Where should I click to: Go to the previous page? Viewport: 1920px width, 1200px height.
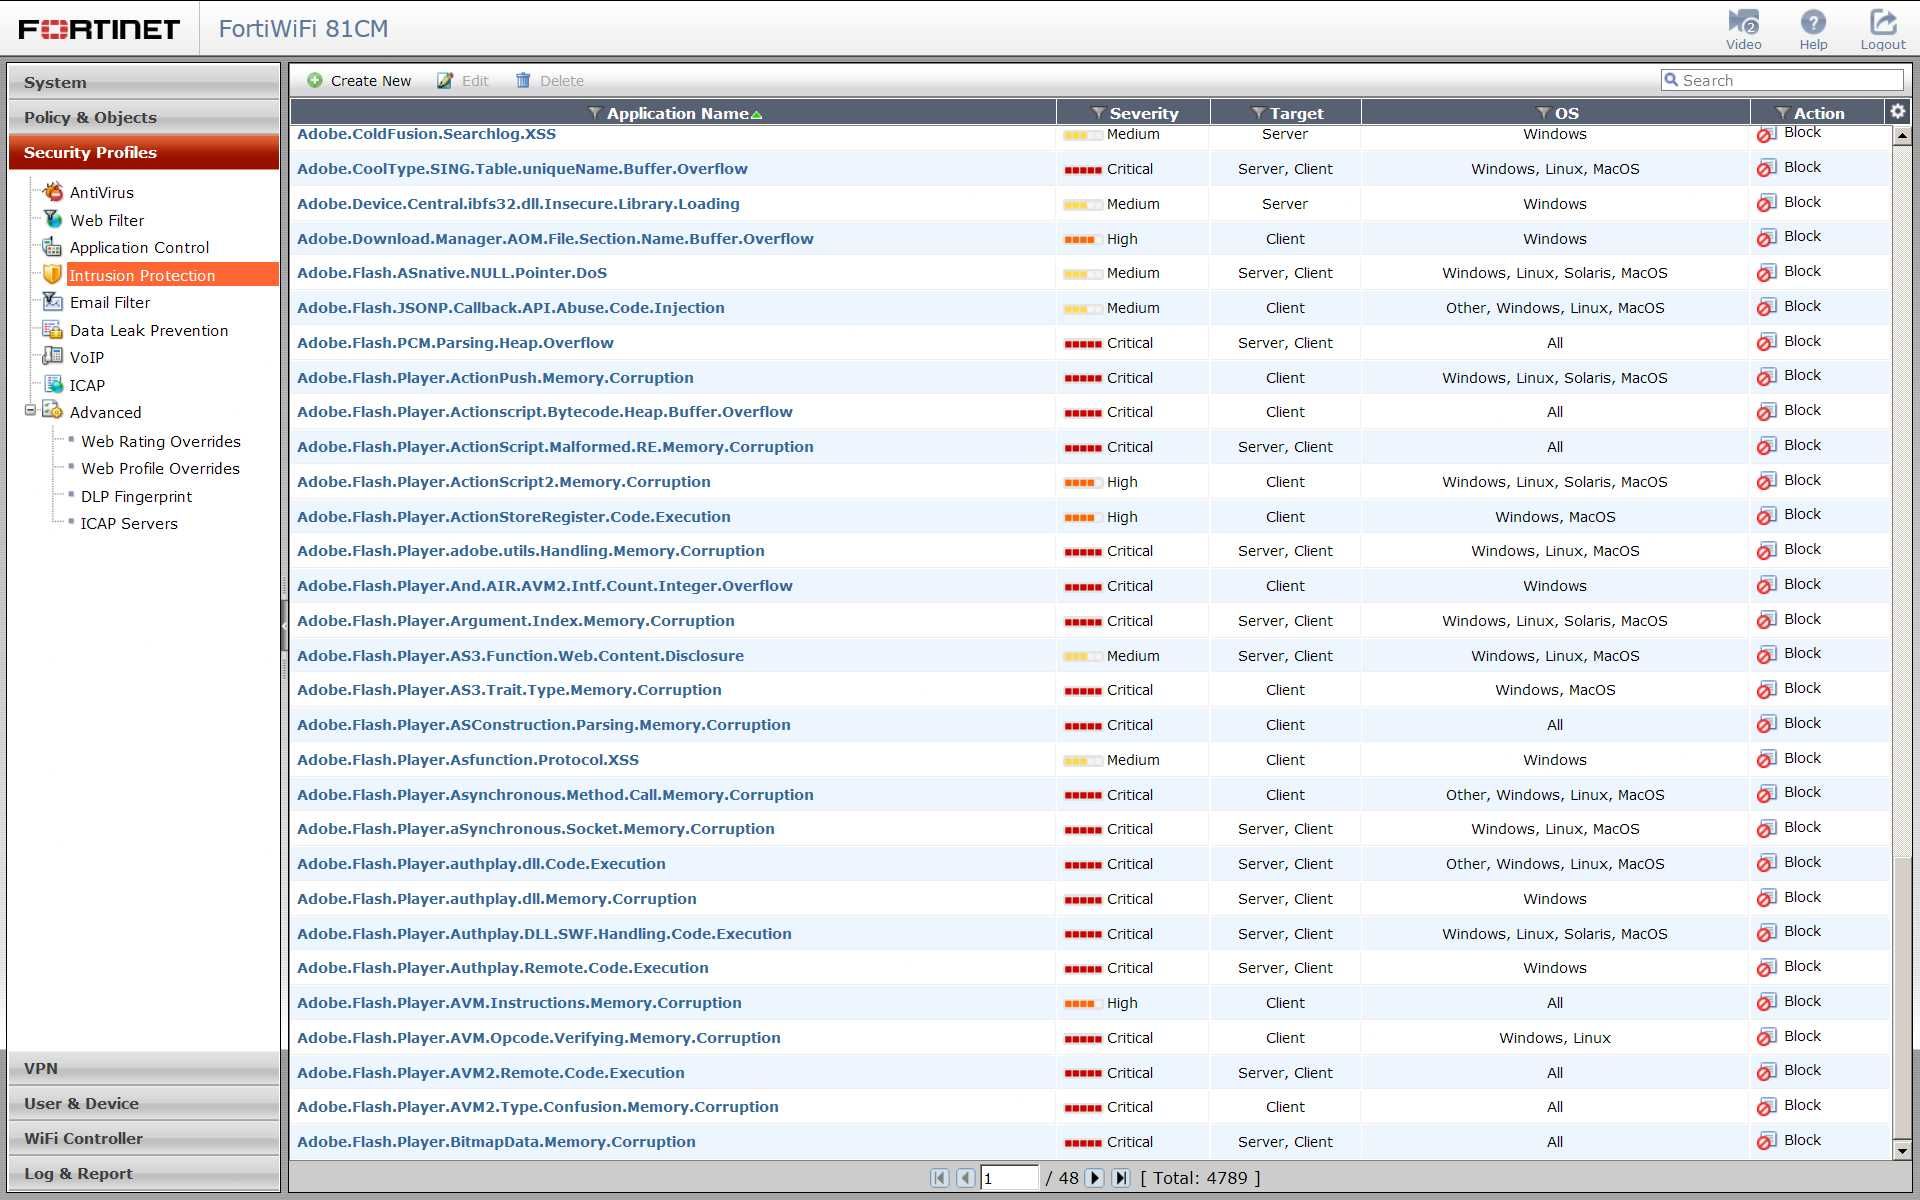pos(965,1178)
